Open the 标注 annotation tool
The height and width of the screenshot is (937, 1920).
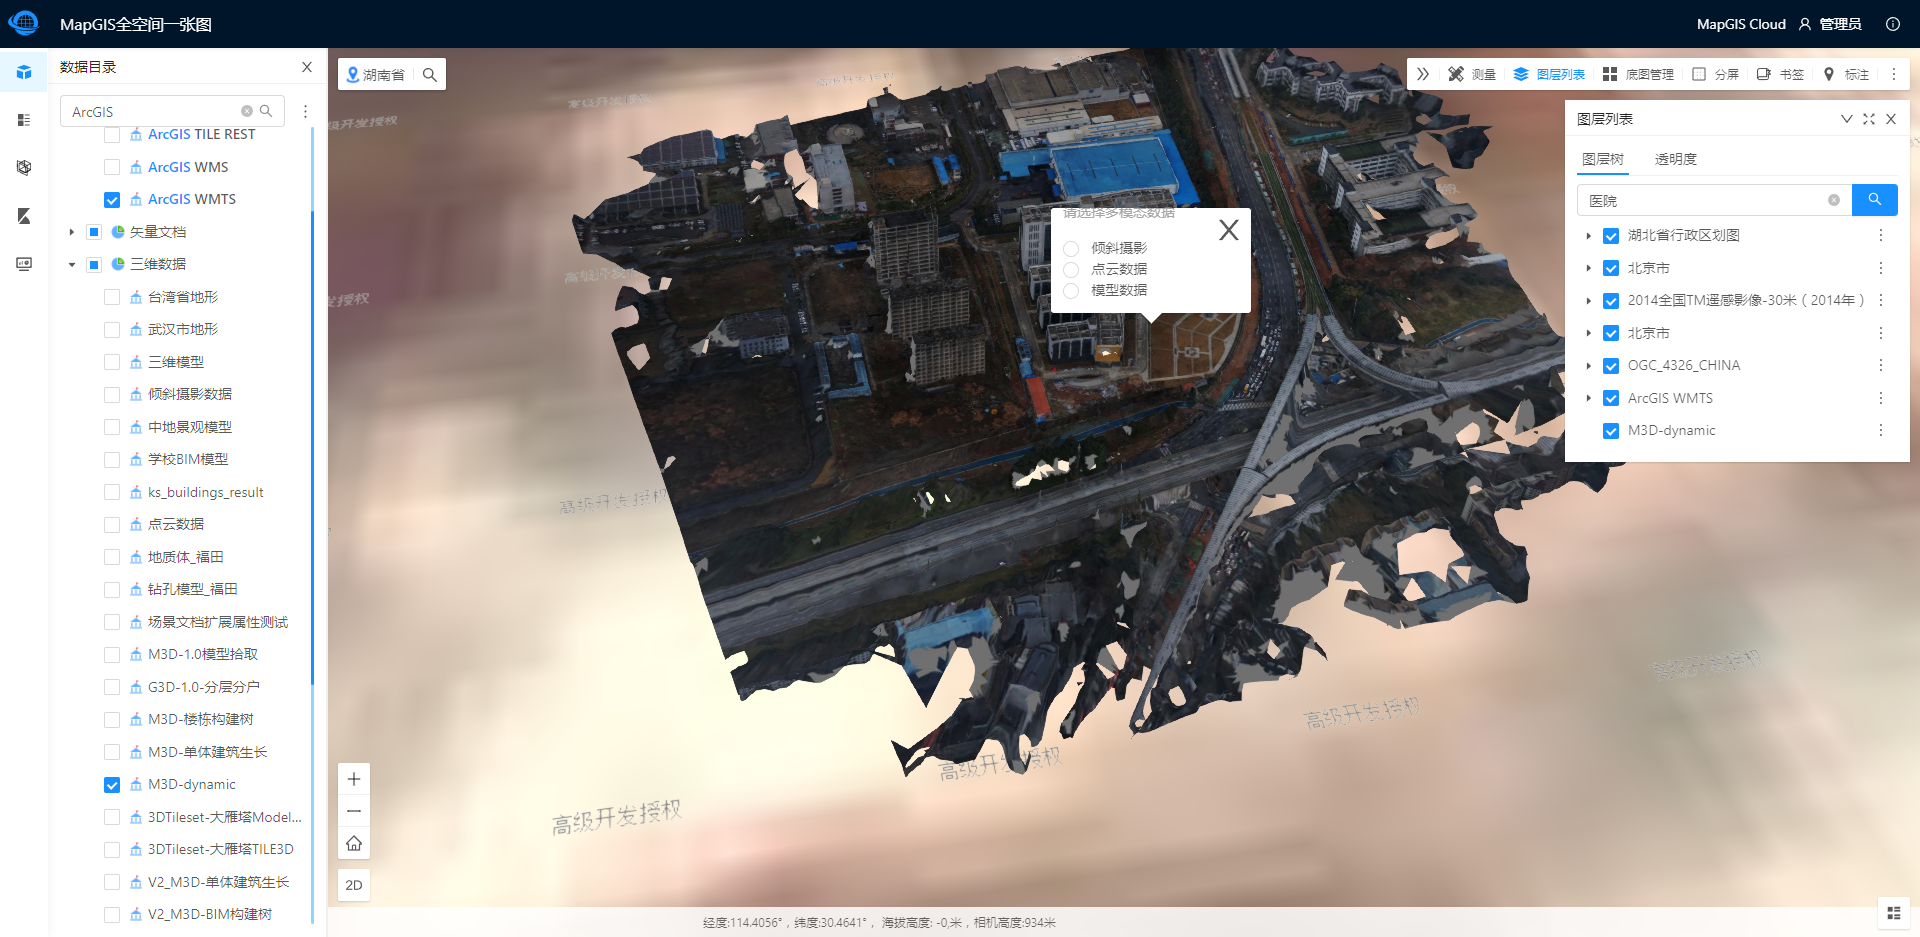pyautogui.click(x=1846, y=74)
